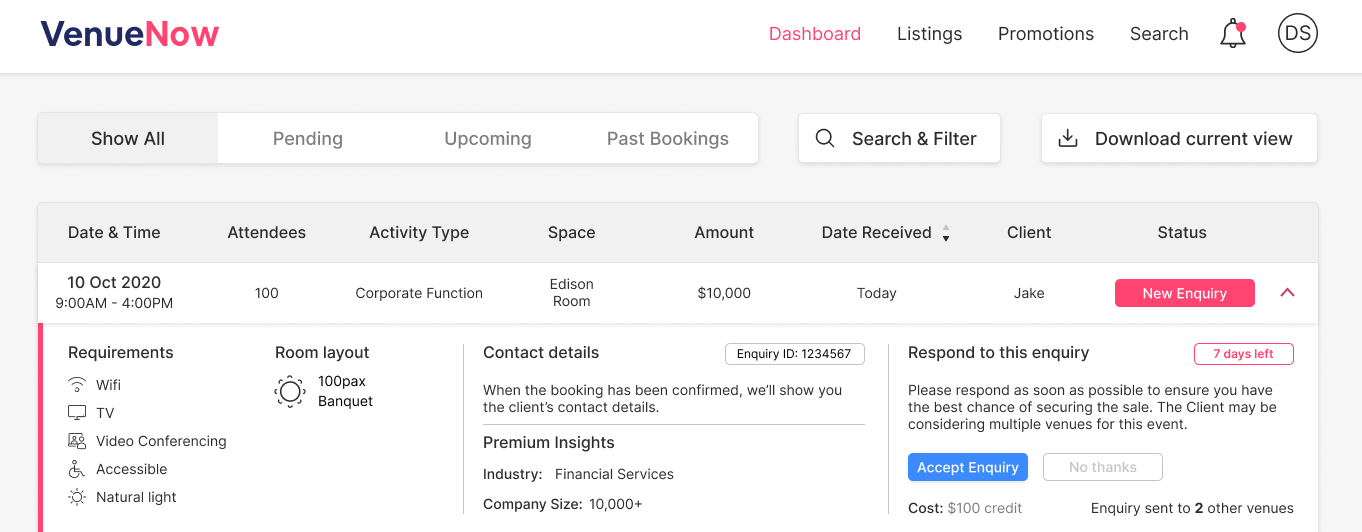This screenshot has height=532, width=1362.
Task: Download current view
Action: click(x=1179, y=139)
